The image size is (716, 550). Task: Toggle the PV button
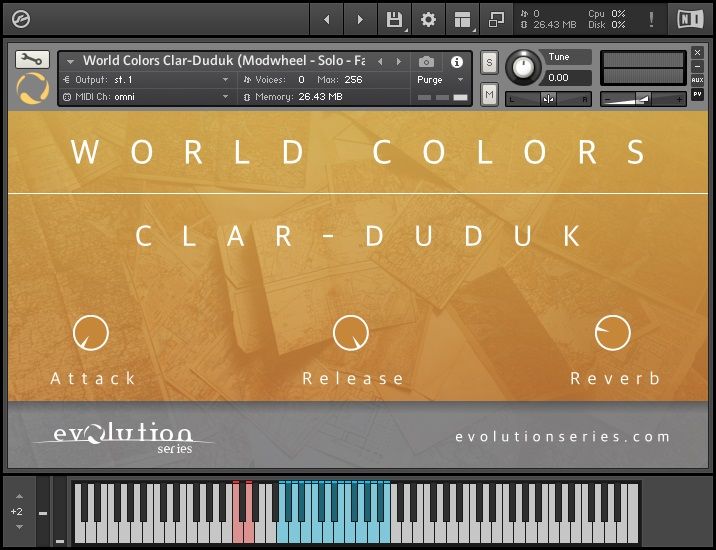697,94
